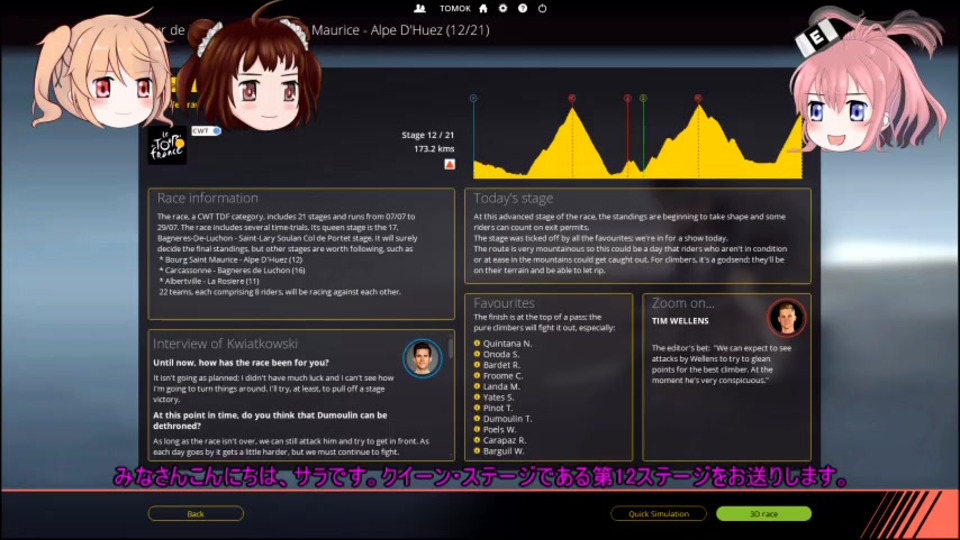Click the TOMOK player name
The width and height of the screenshot is (960, 540).
click(x=455, y=9)
